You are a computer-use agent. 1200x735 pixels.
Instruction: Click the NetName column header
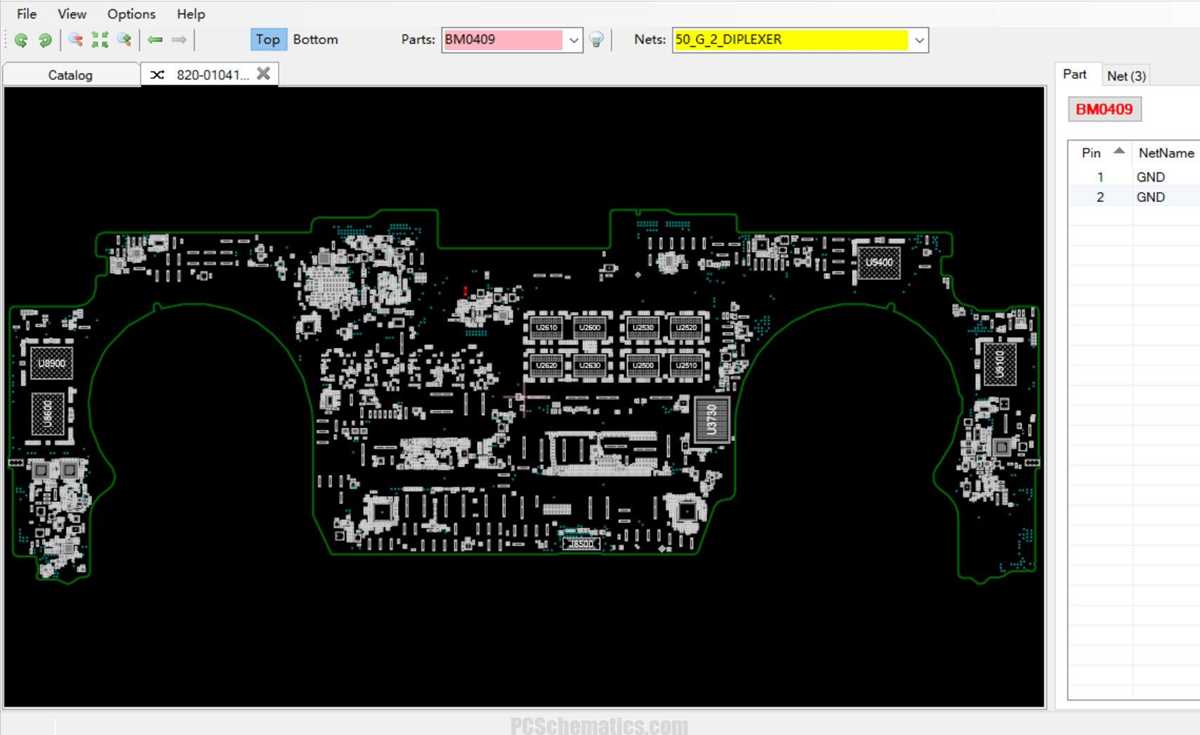coord(1165,153)
